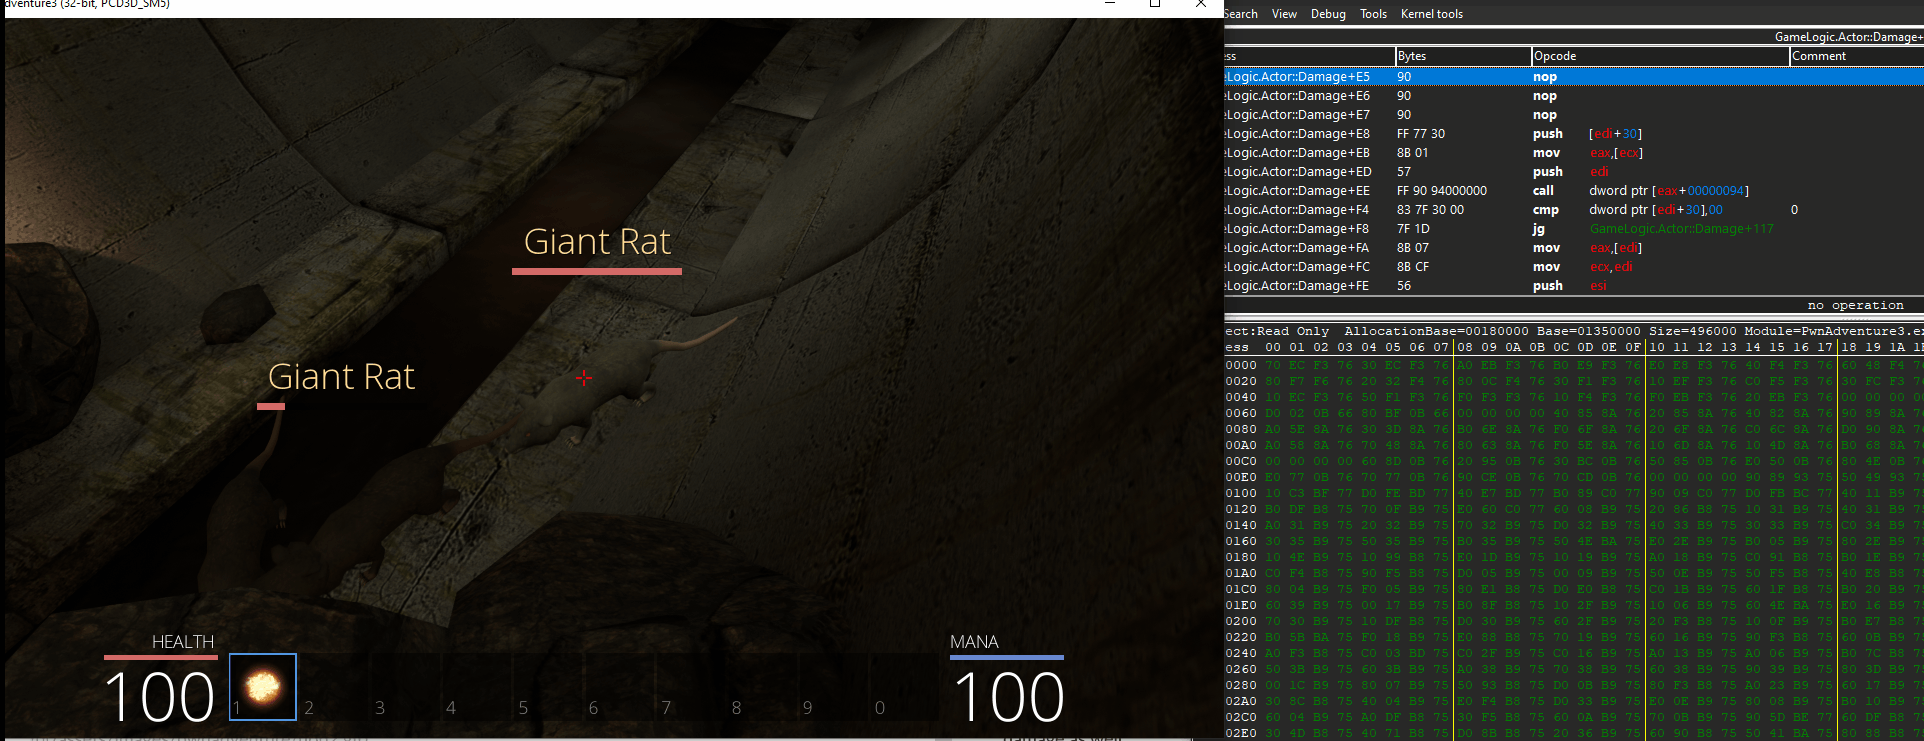
Task: Select the Damage+FA mov eax,[edi] row
Action: pyautogui.click(x=1574, y=248)
